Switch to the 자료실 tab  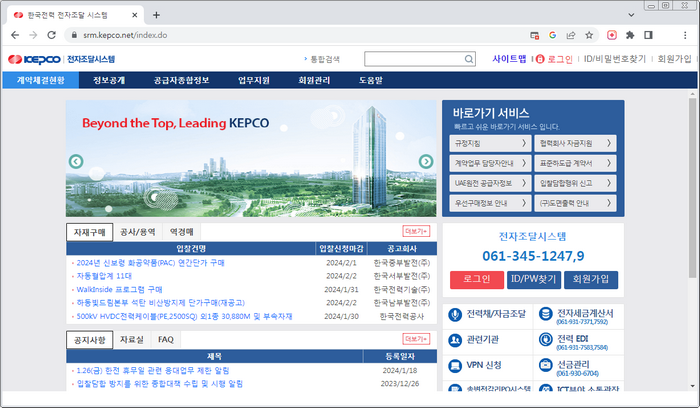coord(132,340)
